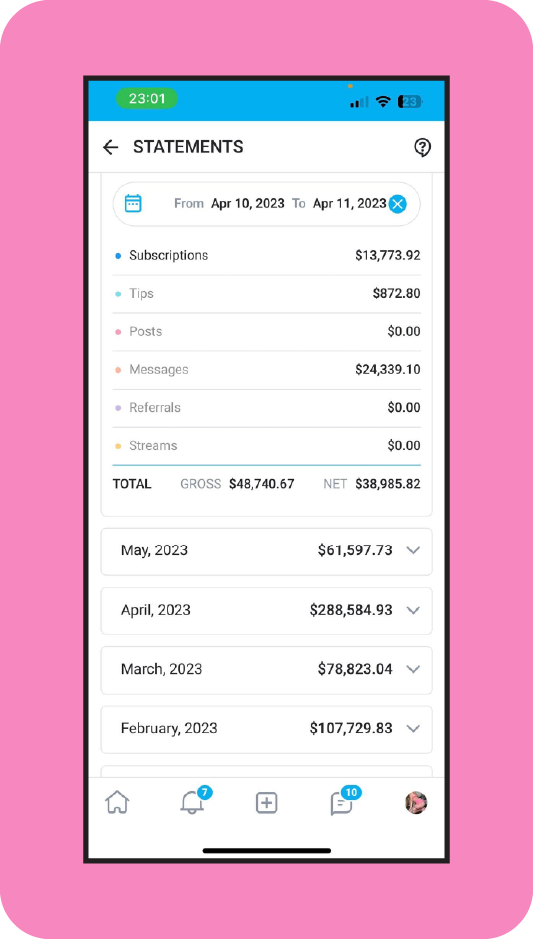Select the Subscriptions earnings row
This screenshot has width=533, height=939.
pos(266,256)
